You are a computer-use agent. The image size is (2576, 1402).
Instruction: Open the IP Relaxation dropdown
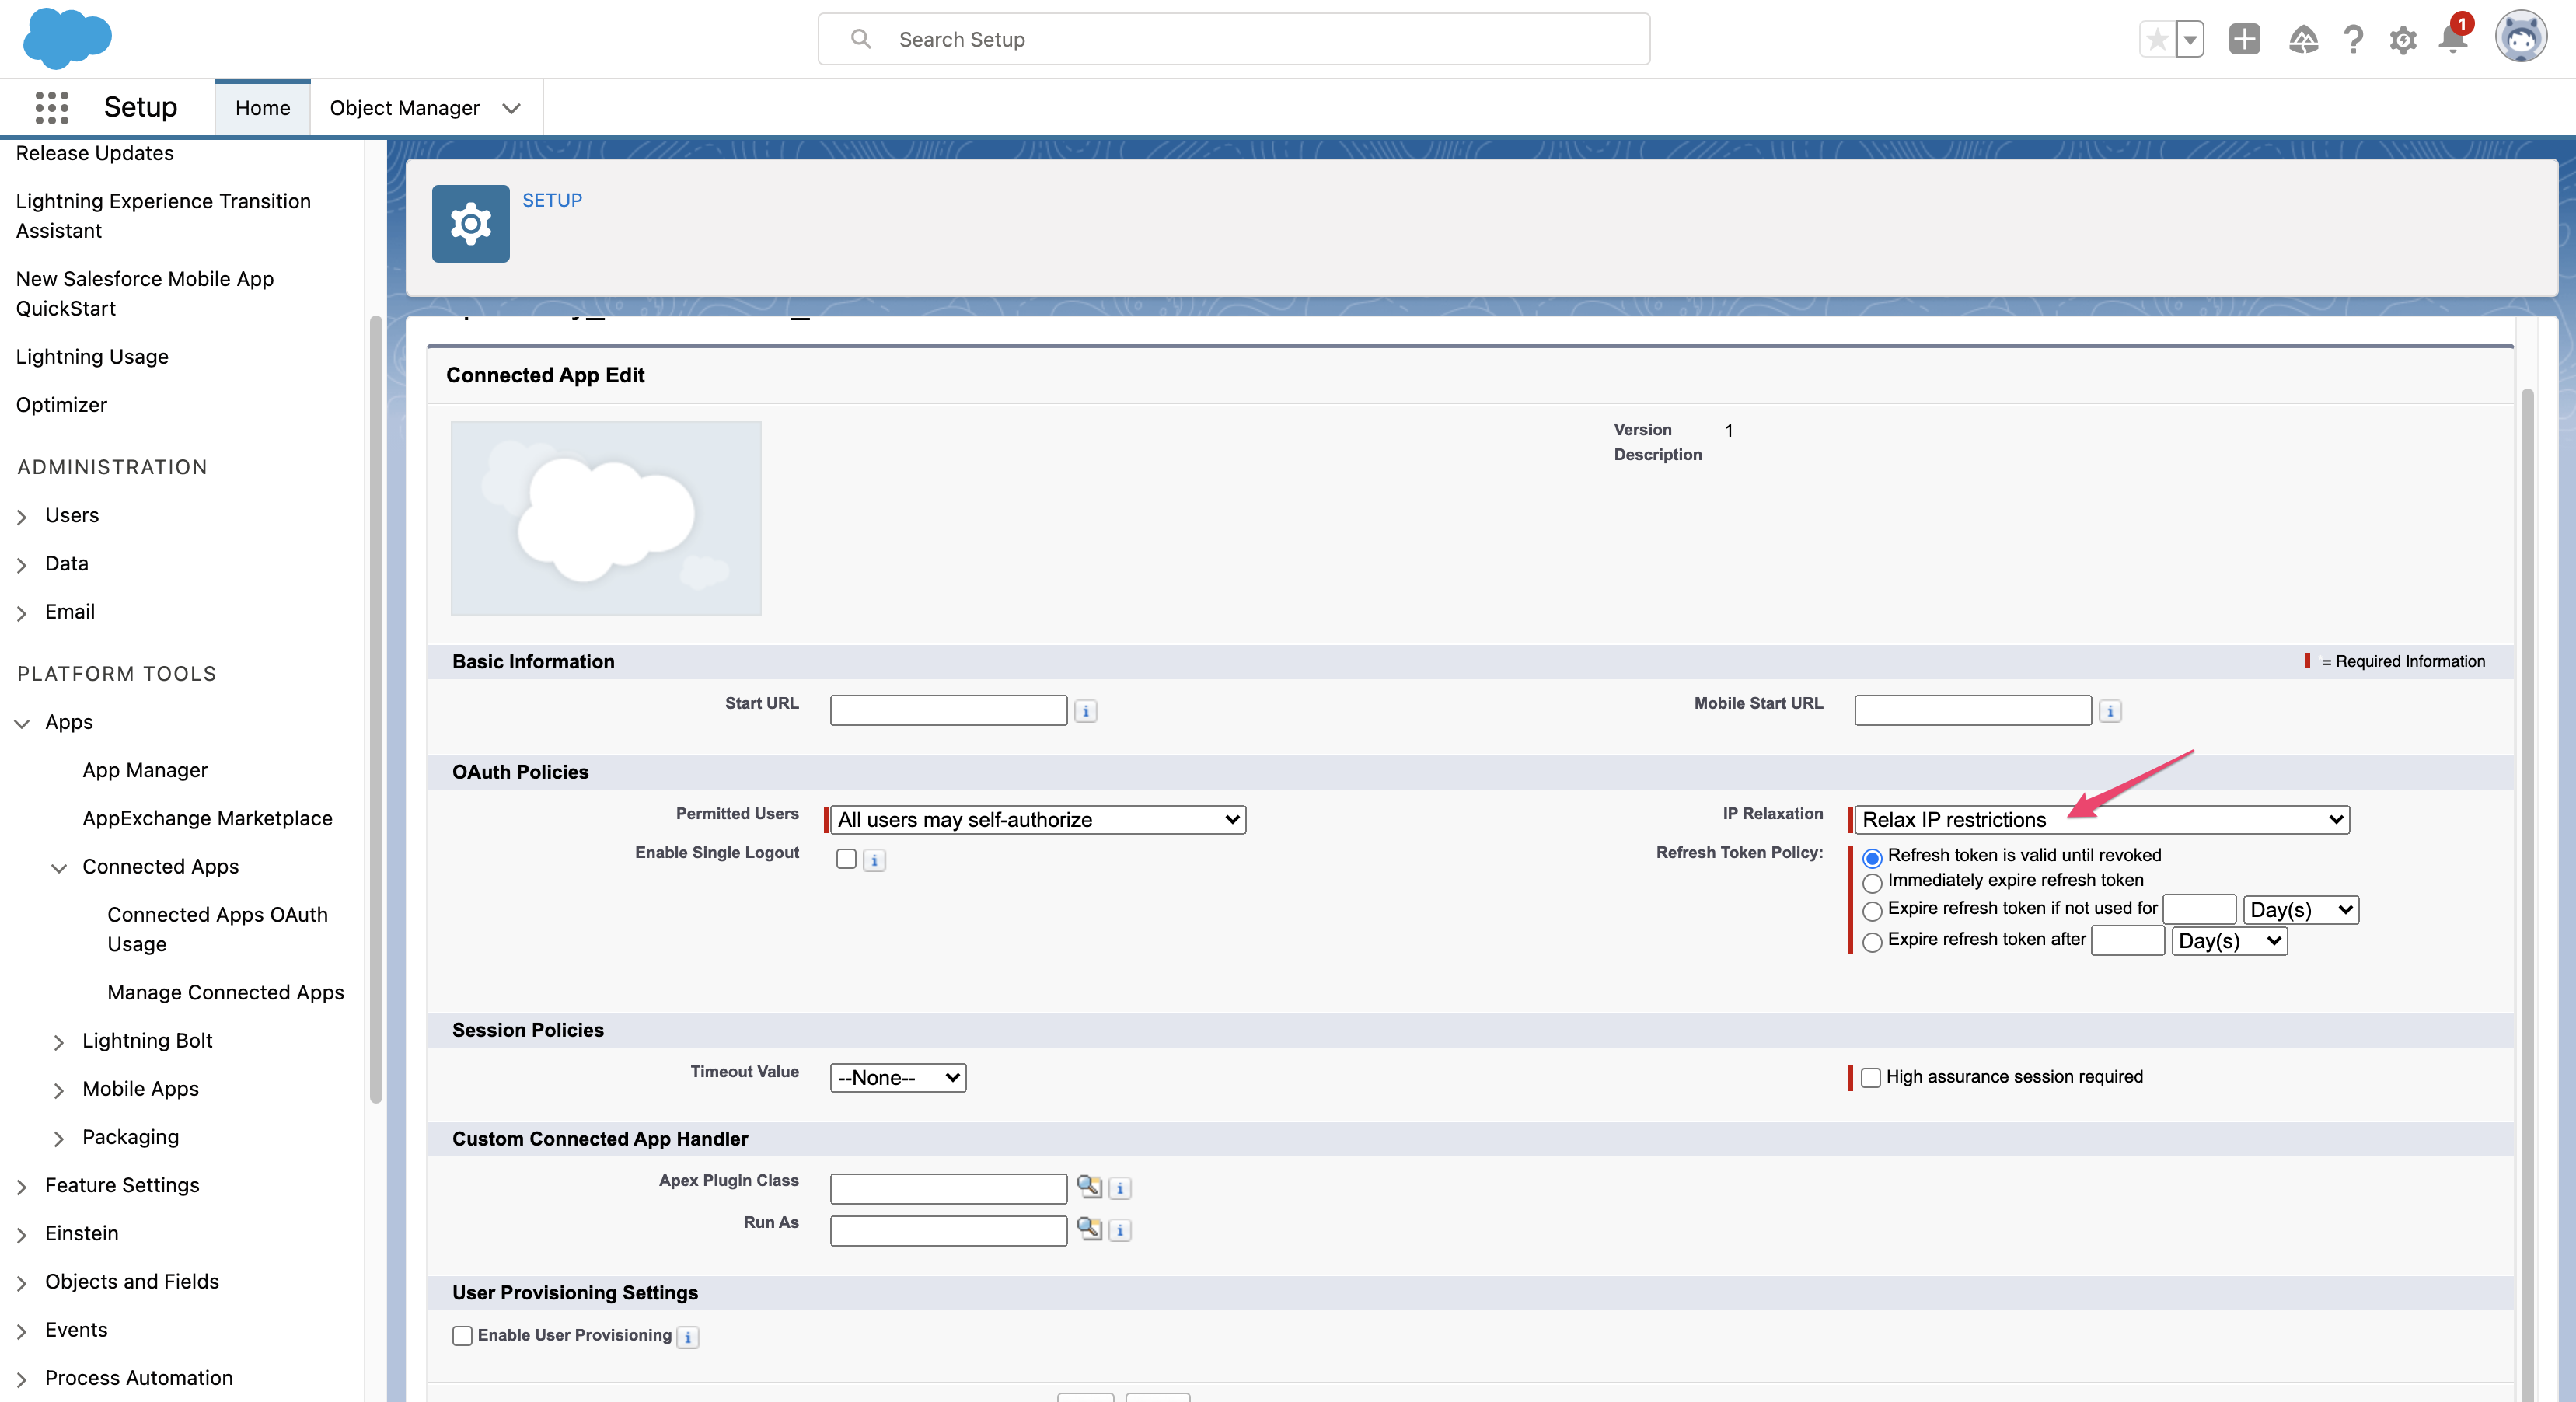2101,820
